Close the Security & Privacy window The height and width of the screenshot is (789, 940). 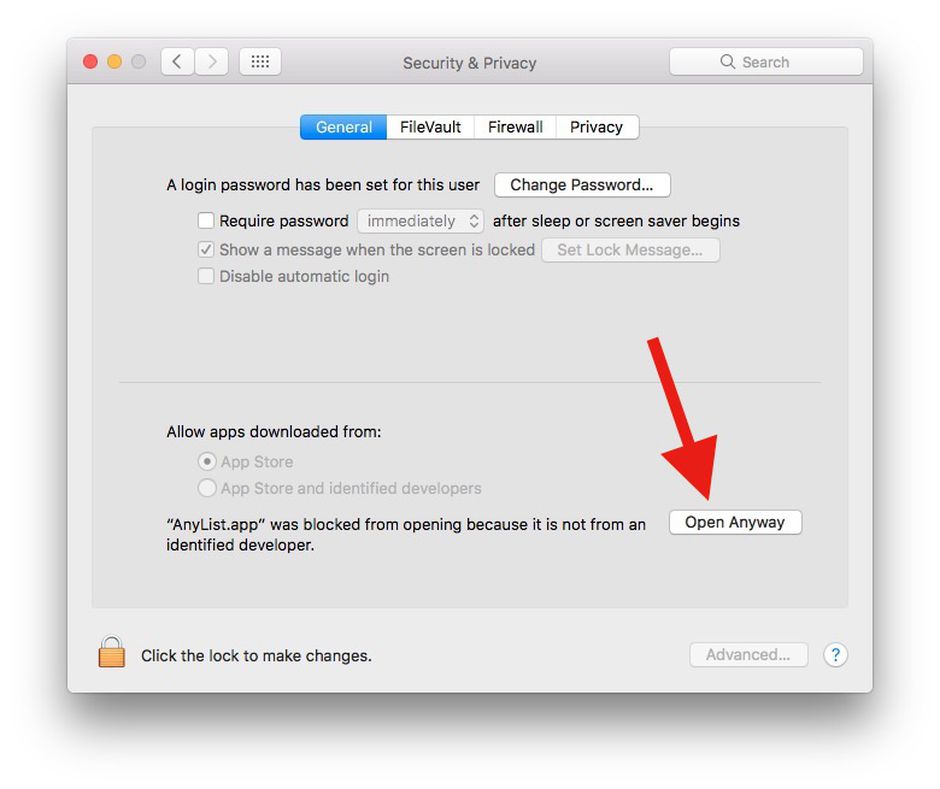click(x=91, y=62)
